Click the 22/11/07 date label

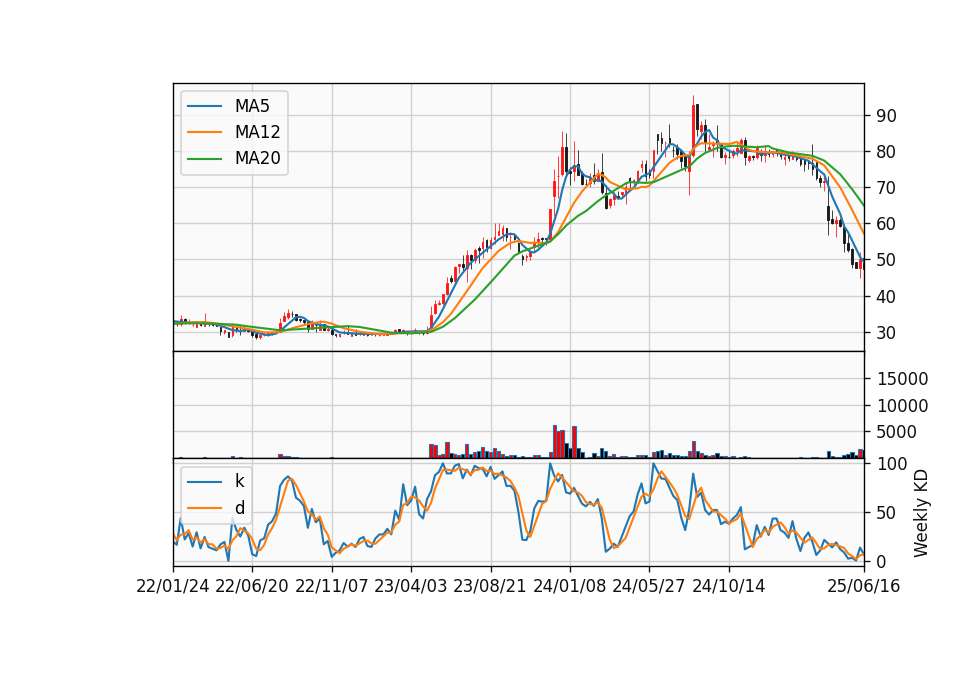tap(332, 587)
